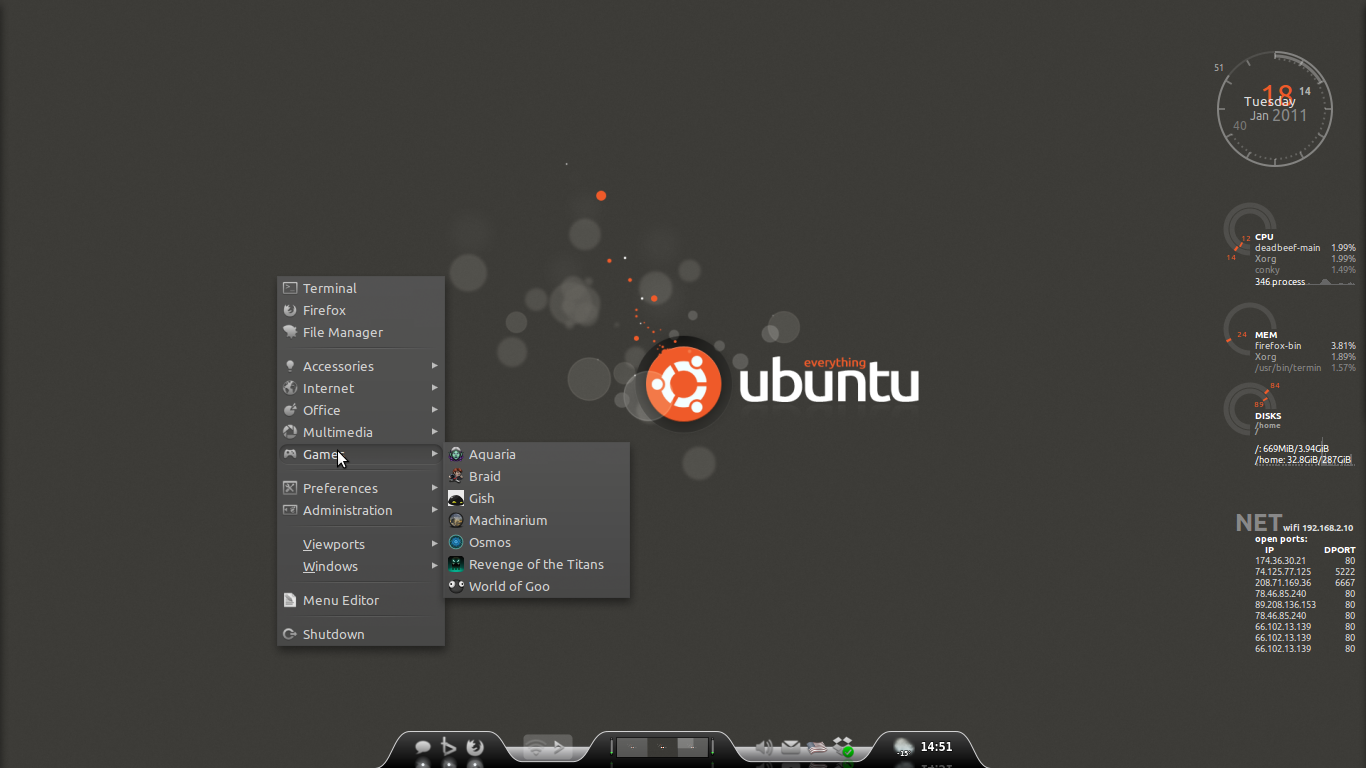Launch Firefox from the menu
Screen dimensions: 1366x768
[x=361, y=310]
